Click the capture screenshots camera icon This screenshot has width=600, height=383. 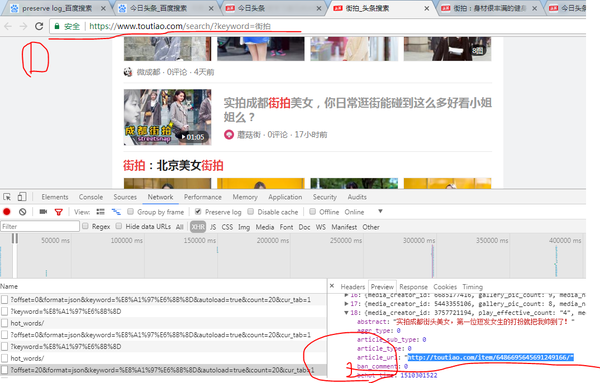coord(43,212)
